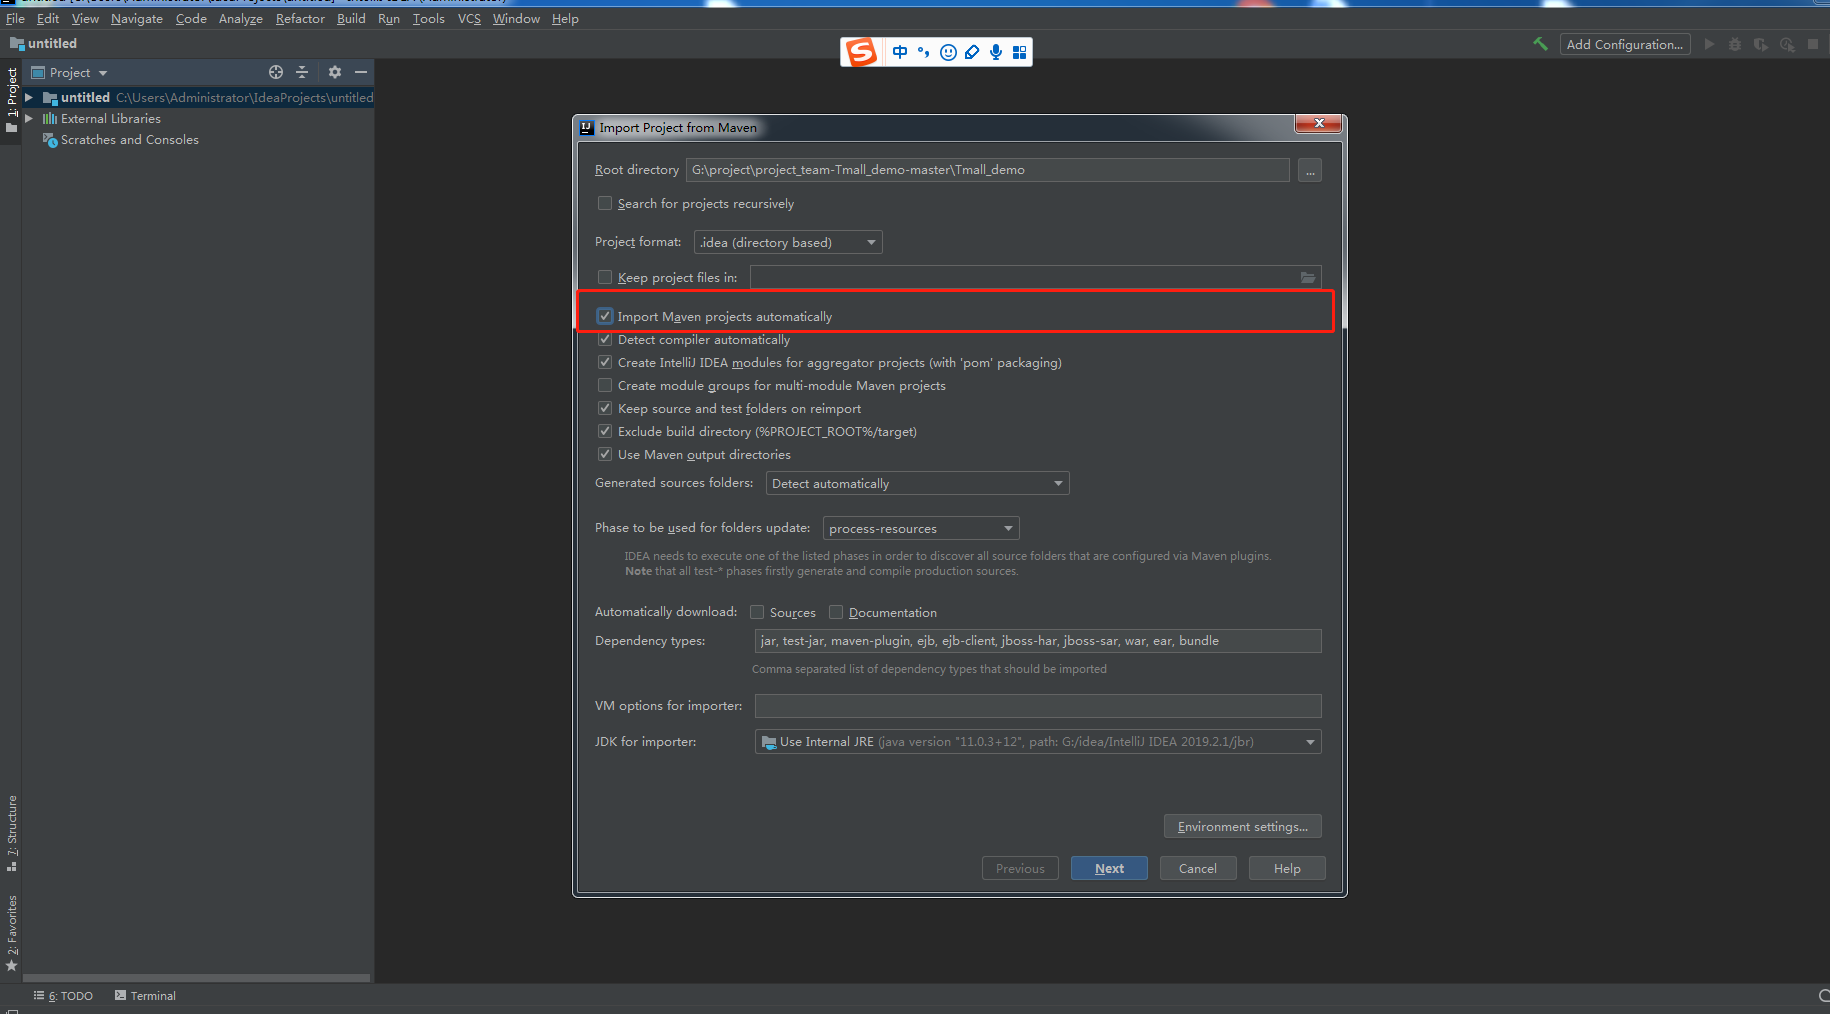Click the punctuation mode icon in IME bar
This screenshot has height=1014, width=1830.
[x=923, y=52]
